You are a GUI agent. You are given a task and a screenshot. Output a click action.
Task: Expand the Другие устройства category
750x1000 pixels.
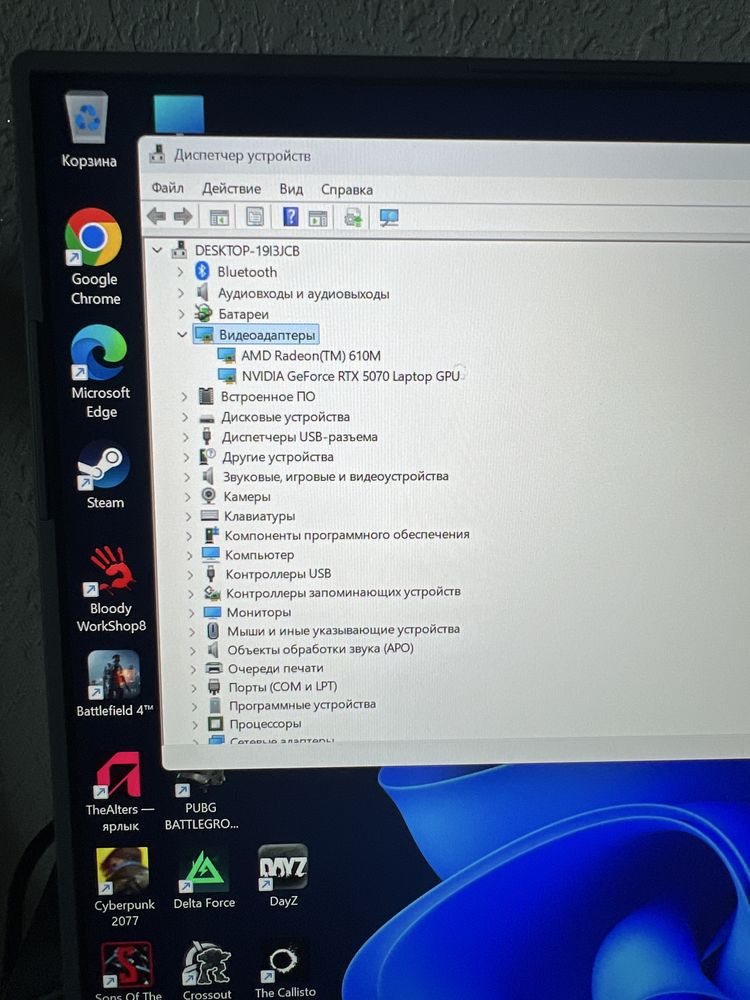tap(186, 457)
